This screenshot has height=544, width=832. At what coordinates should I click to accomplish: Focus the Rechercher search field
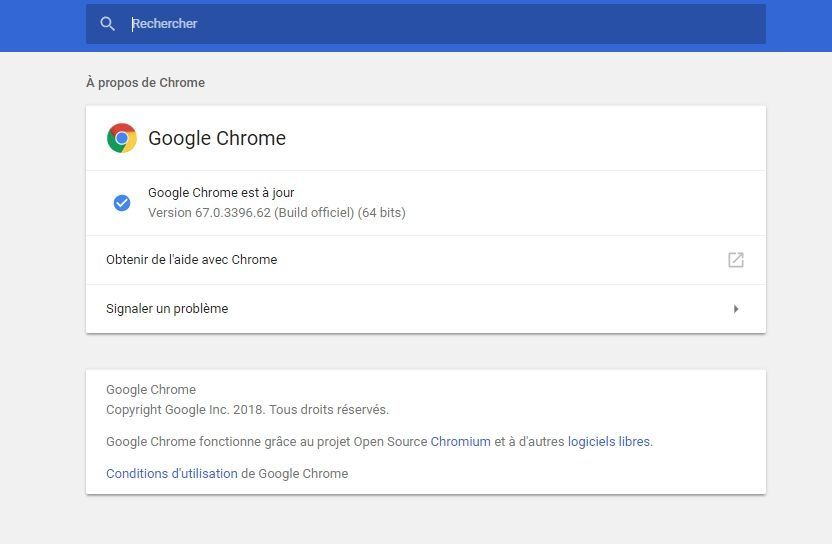coord(426,24)
